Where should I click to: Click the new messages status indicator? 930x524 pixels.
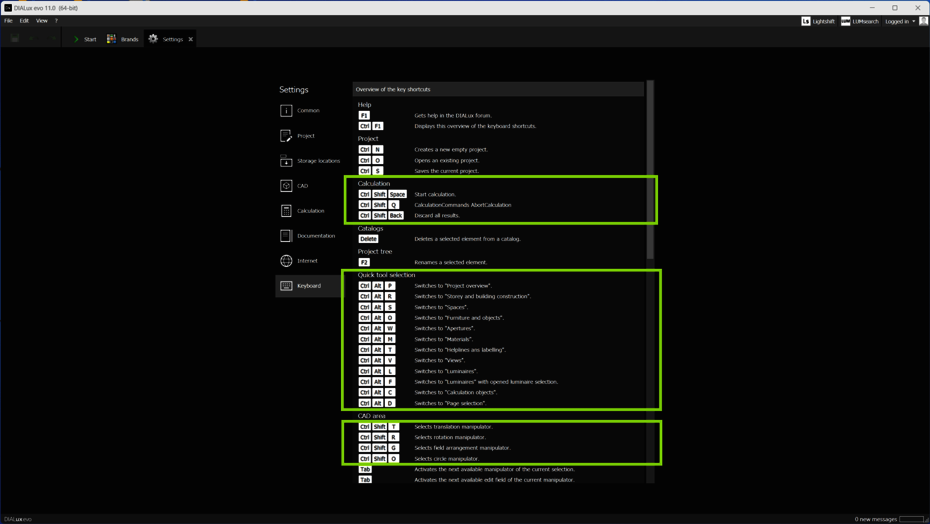pos(876,519)
